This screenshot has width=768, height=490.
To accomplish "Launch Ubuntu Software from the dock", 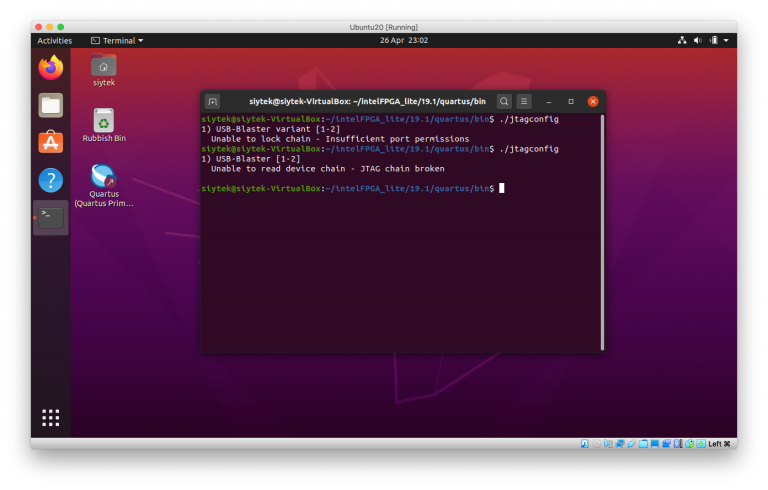I will coord(51,142).
